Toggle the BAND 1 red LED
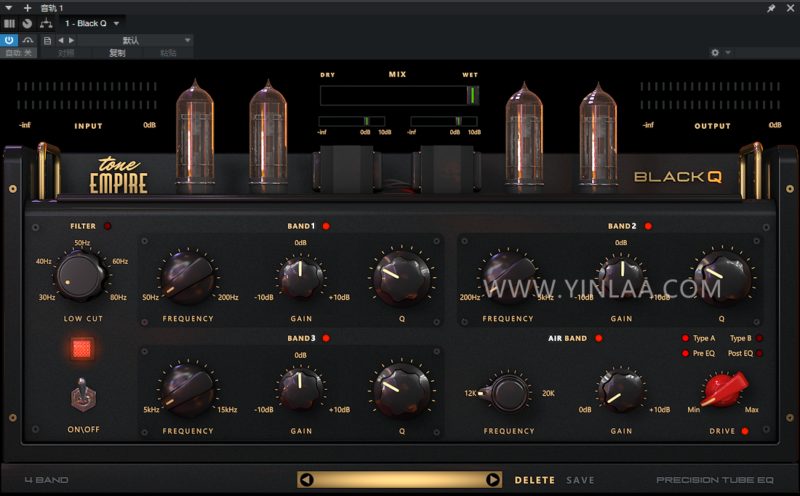Screen dimensions: 800x496 pos(326,226)
